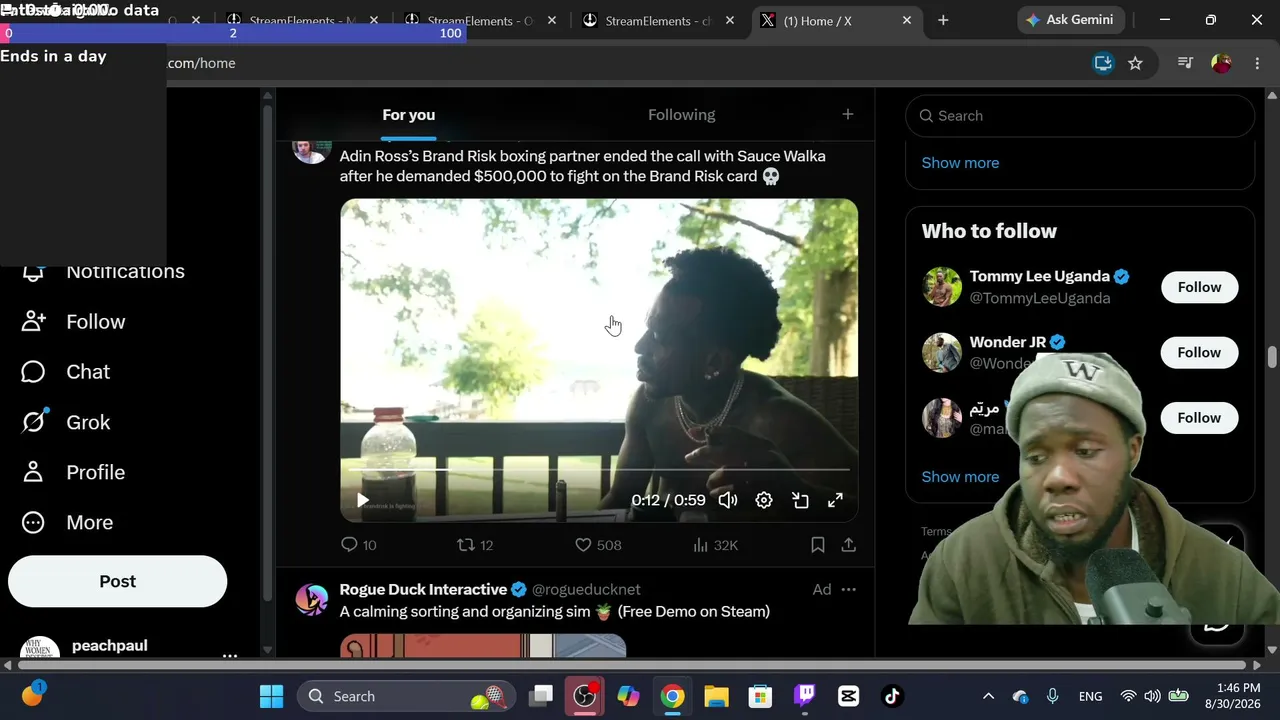Expand the More menu in sidebar
Screen dimensions: 1280x720
click(x=67, y=522)
